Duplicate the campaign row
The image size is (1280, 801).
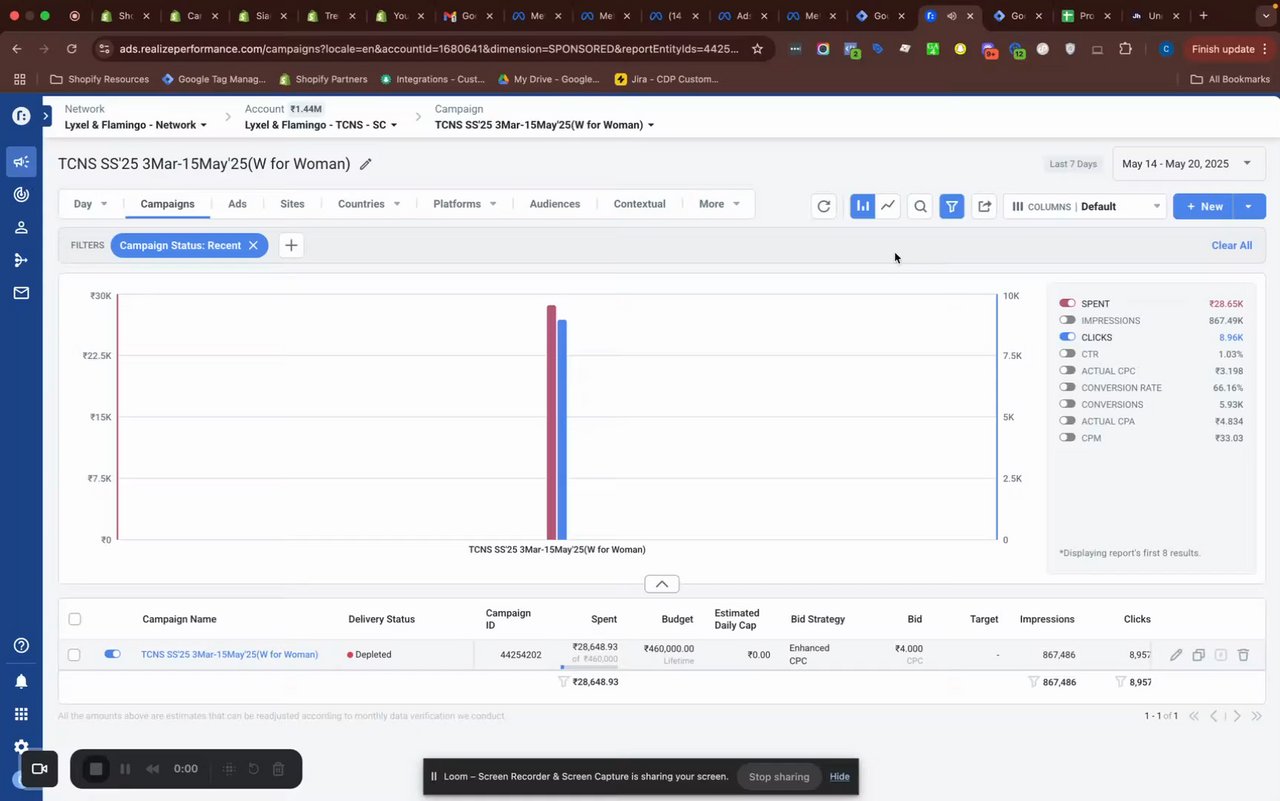coord(1198,655)
